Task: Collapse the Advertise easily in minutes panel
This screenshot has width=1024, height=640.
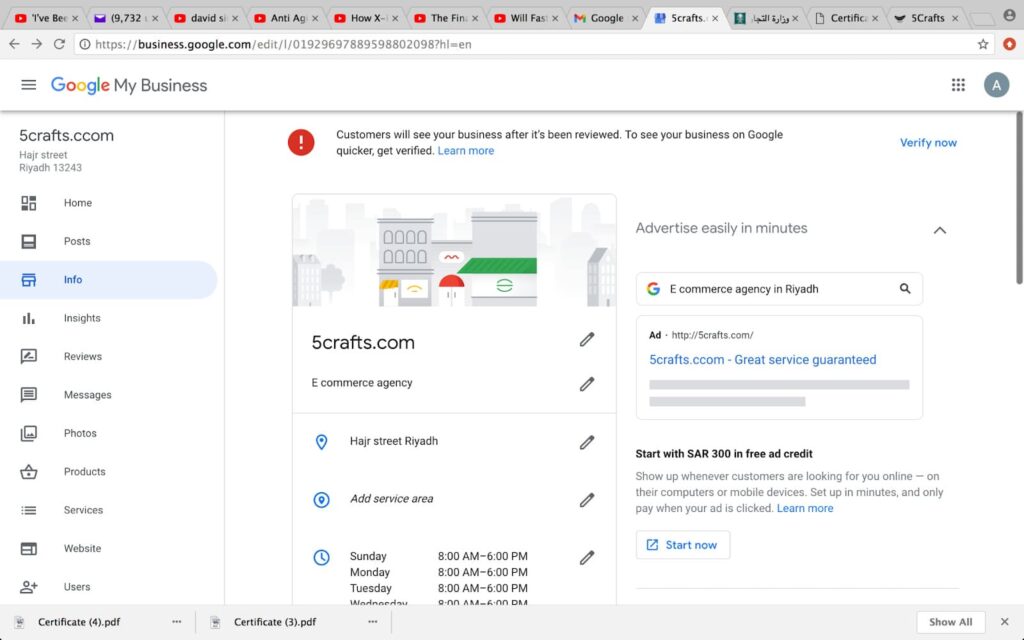Action: (x=939, y=230)
